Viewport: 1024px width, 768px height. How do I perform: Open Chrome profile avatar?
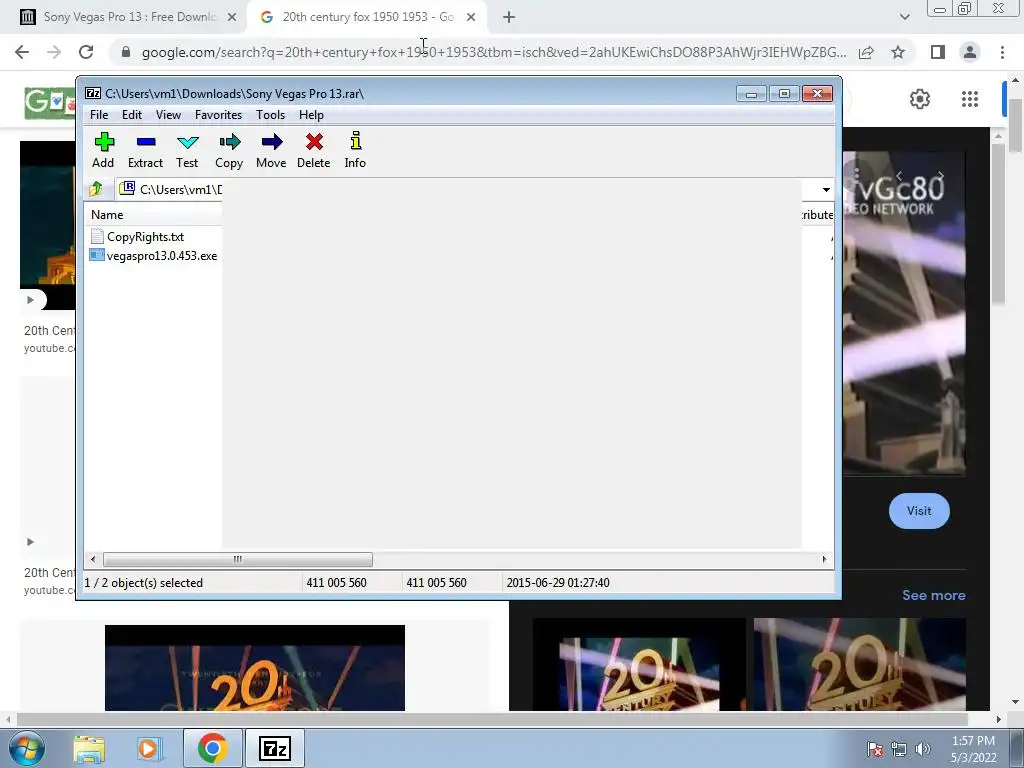970,52
